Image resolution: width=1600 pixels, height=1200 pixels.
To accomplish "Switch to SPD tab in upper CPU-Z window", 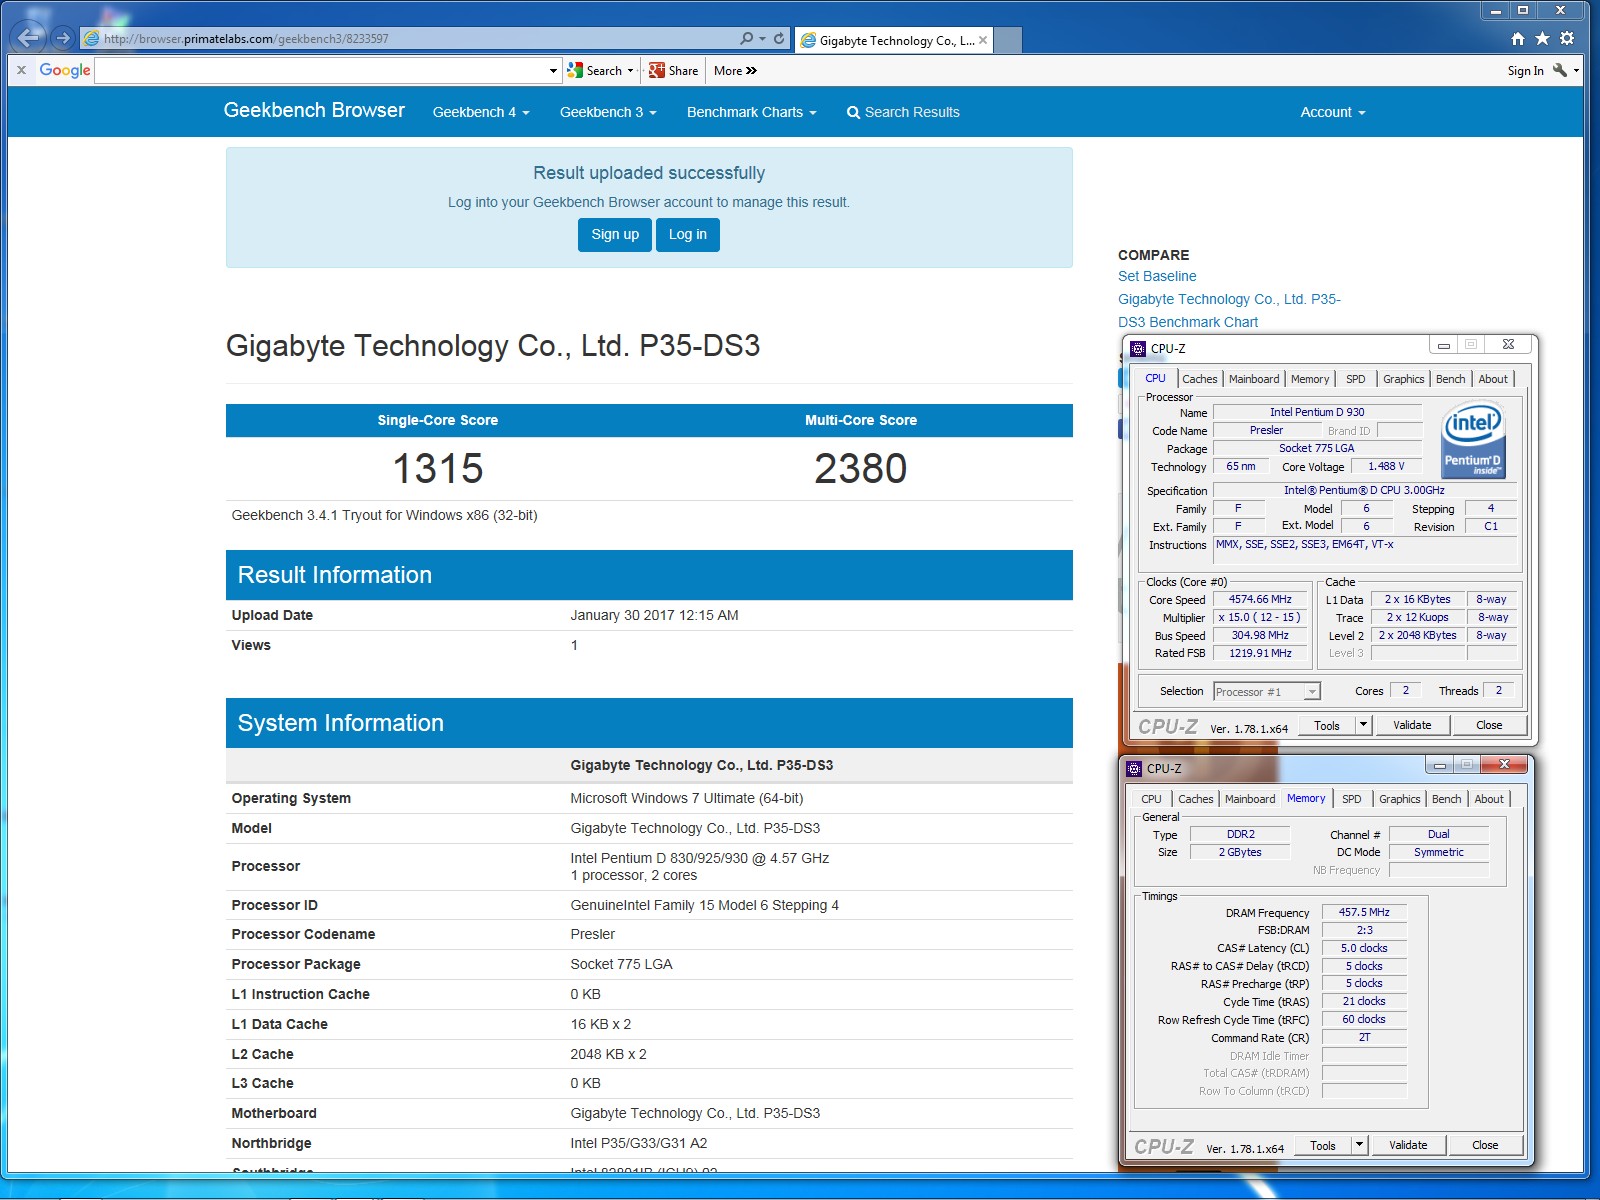I will point(1356,379).
